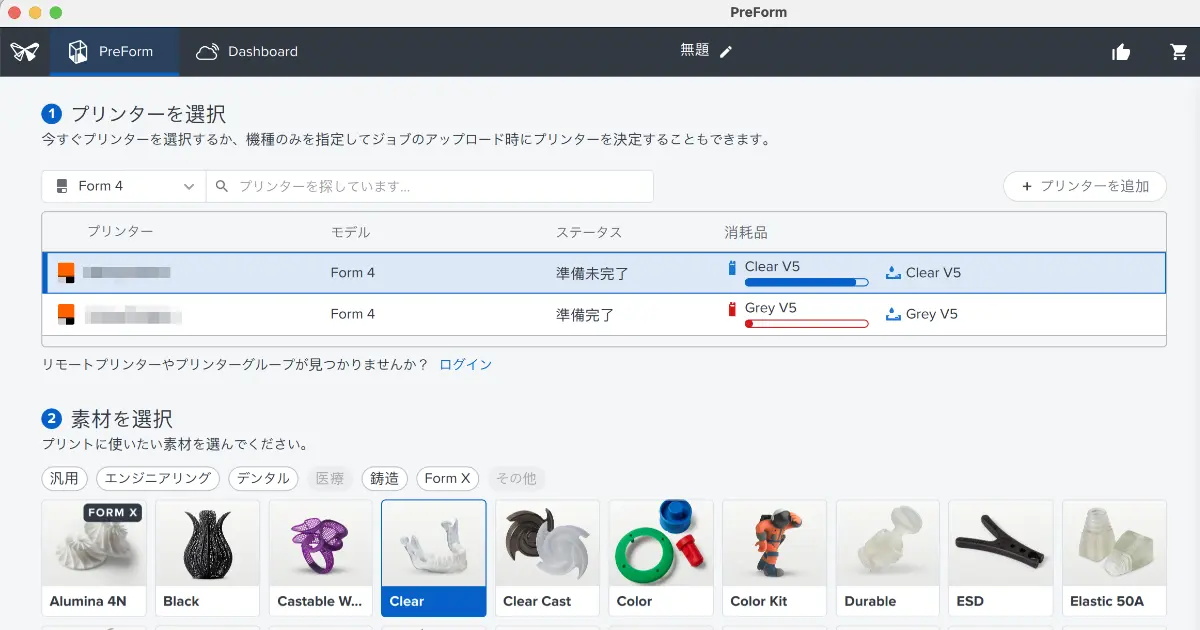Click the プリンターを追加 button

click(1084, 186)
